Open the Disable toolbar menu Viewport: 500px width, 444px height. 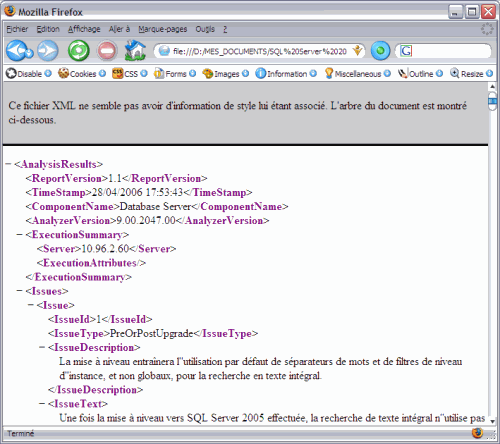(x=29, y=73)
